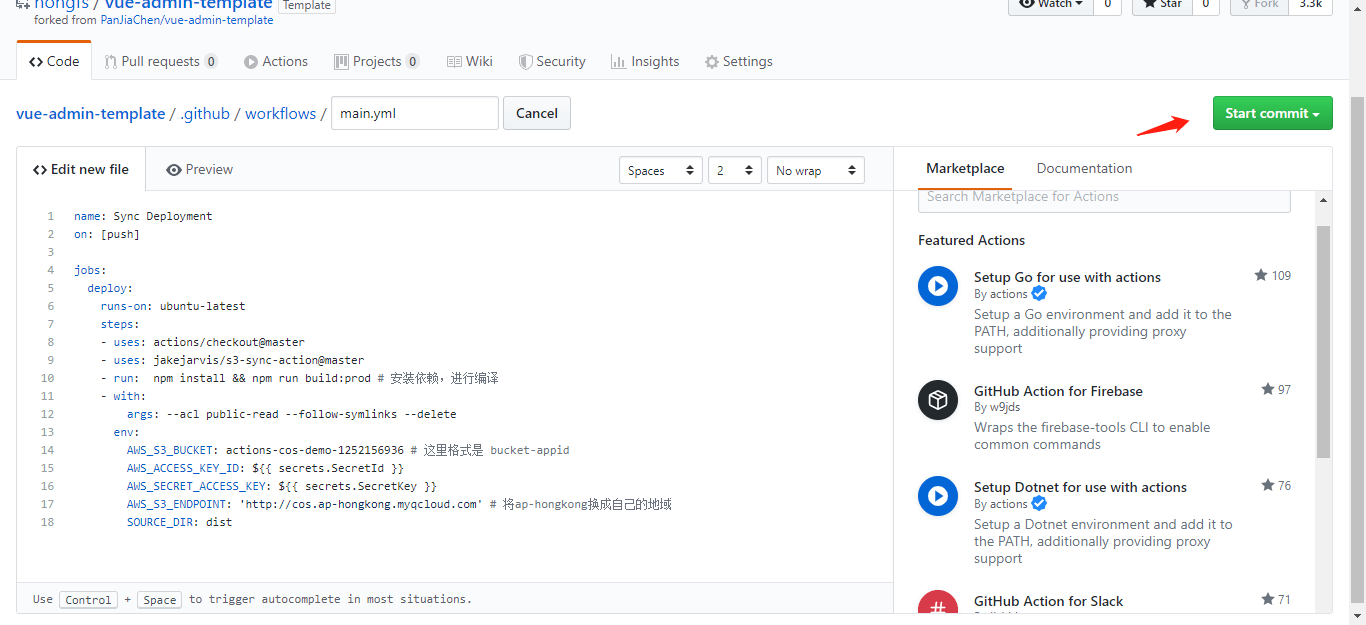
Task: Click the "AWS_SECRET_ACCESS_KEY" line
Action: tap(282, 486)
